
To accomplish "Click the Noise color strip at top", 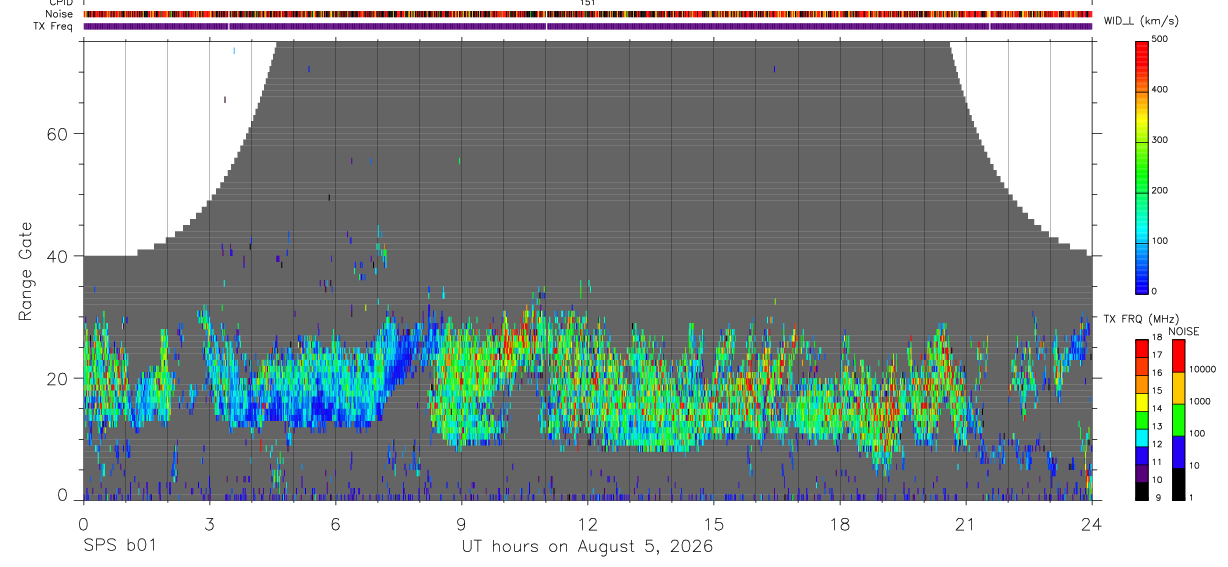I will point(588,15).
